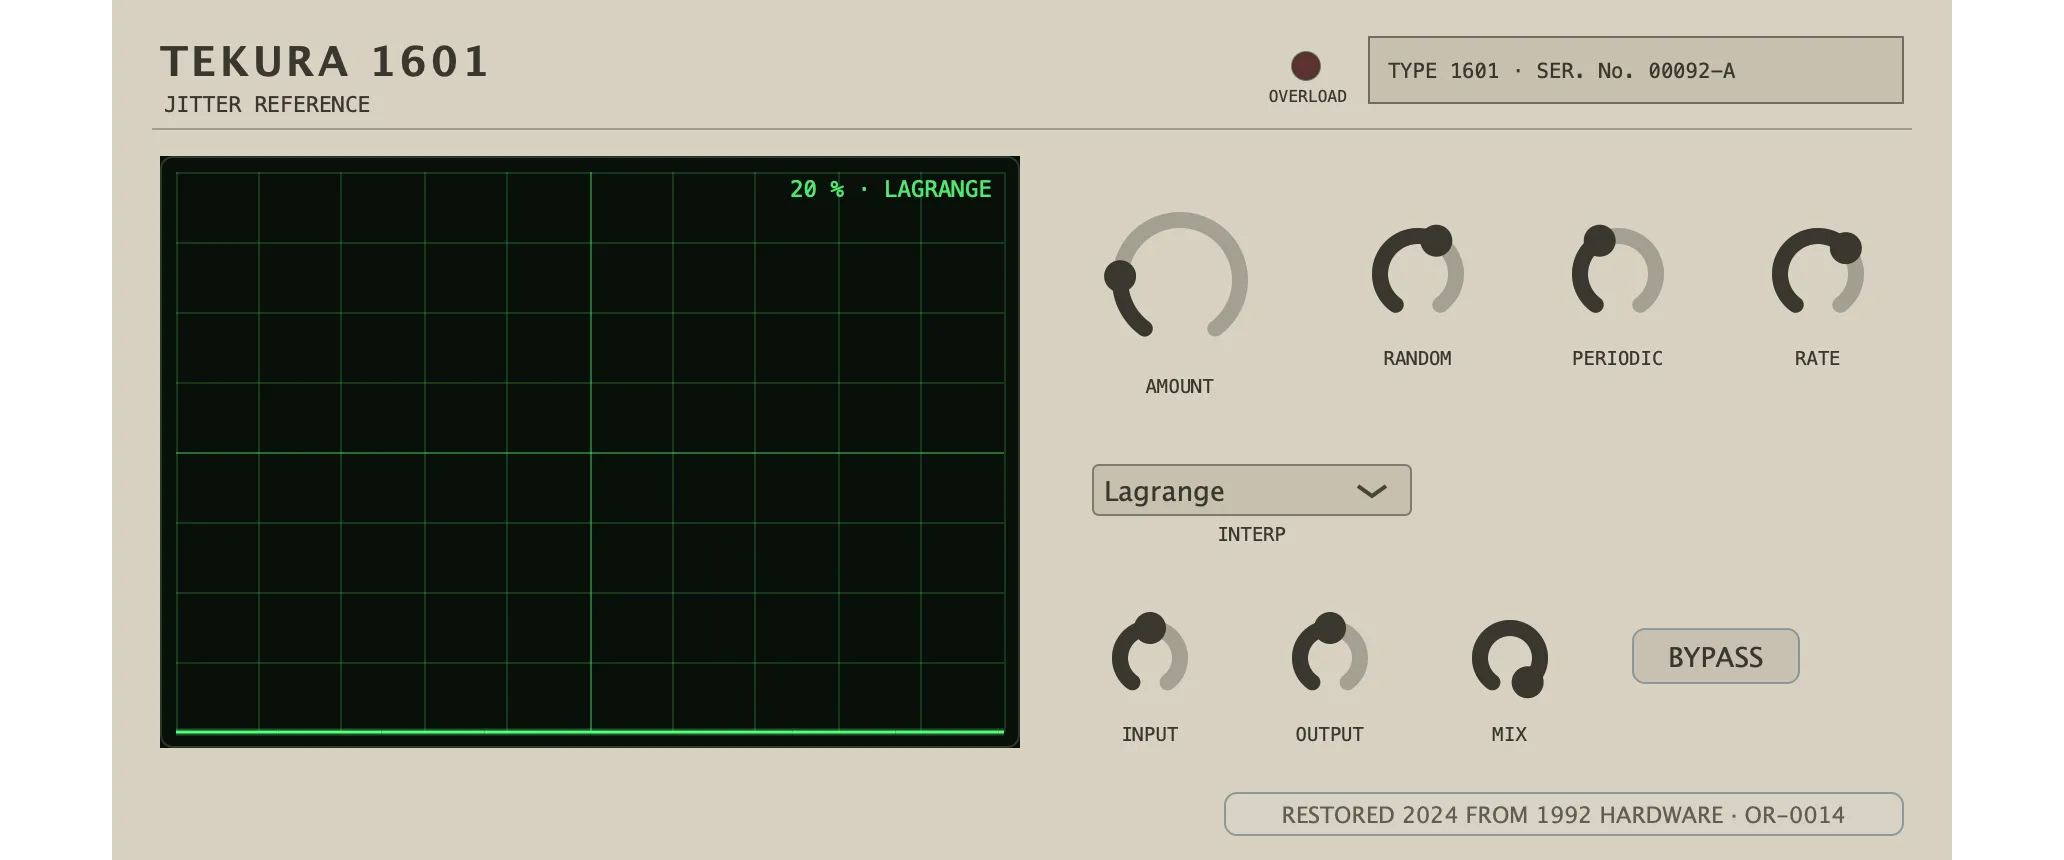
Task: Select the MIX knob
Action: tap(1509, 658)
